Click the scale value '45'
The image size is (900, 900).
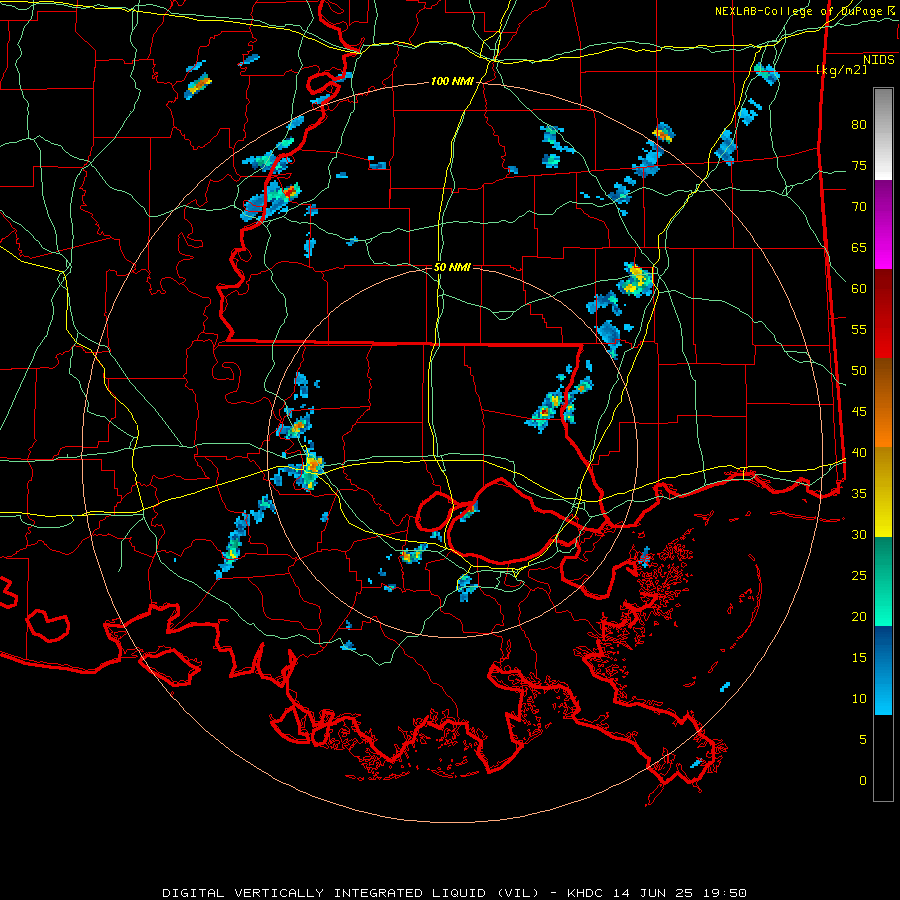tap(859, 412)
